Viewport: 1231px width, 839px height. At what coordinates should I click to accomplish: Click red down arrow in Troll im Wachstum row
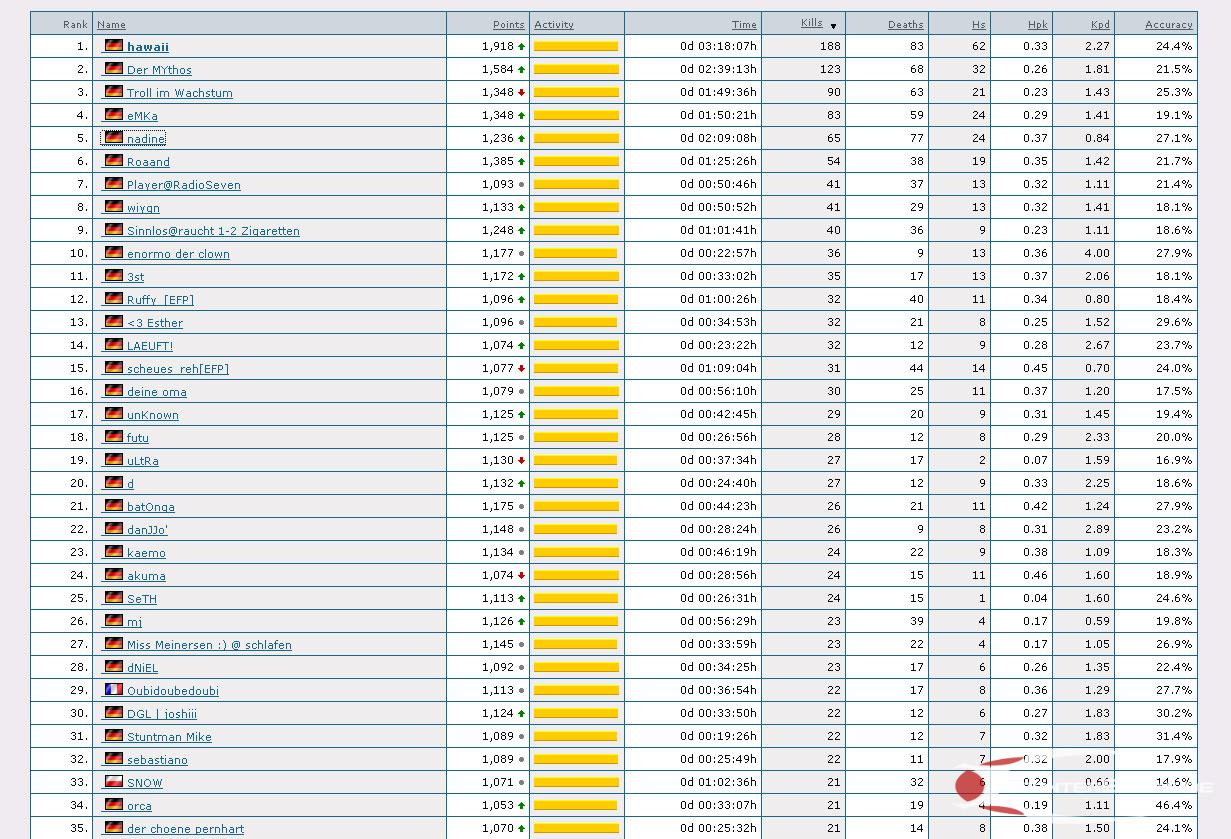[521, 93]
